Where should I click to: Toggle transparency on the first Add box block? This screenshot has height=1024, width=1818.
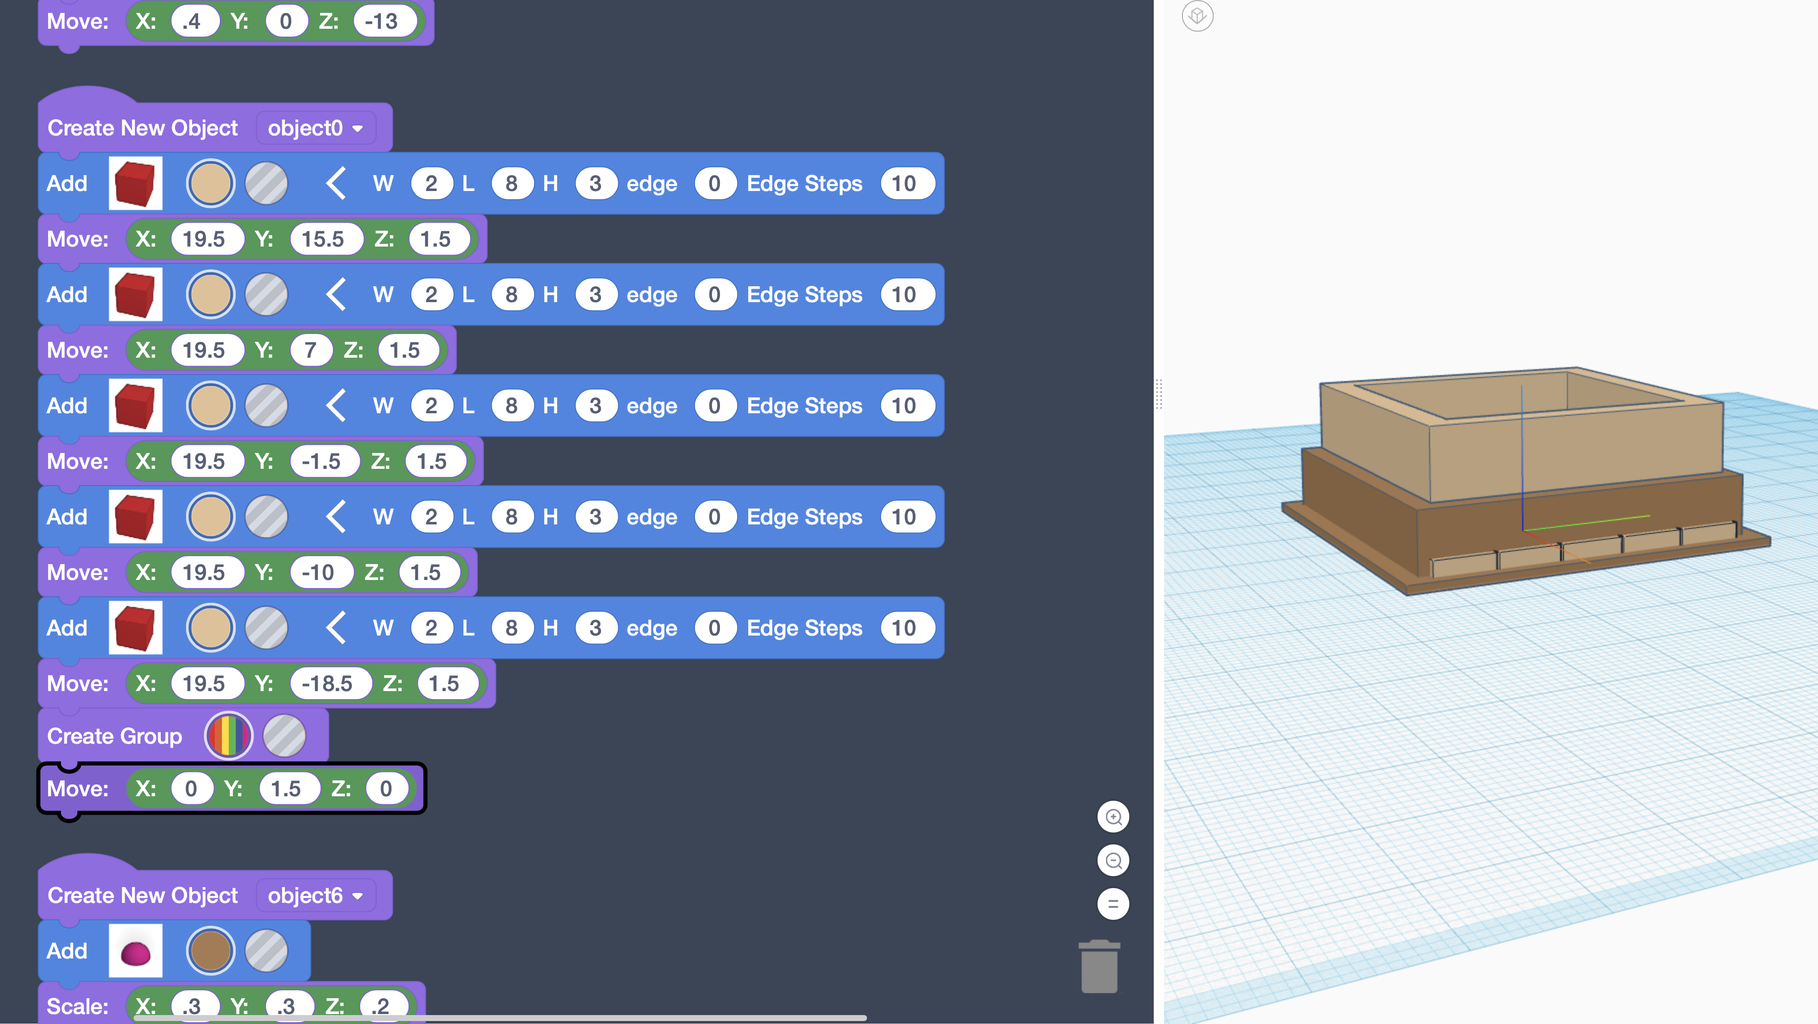(266, 183)
